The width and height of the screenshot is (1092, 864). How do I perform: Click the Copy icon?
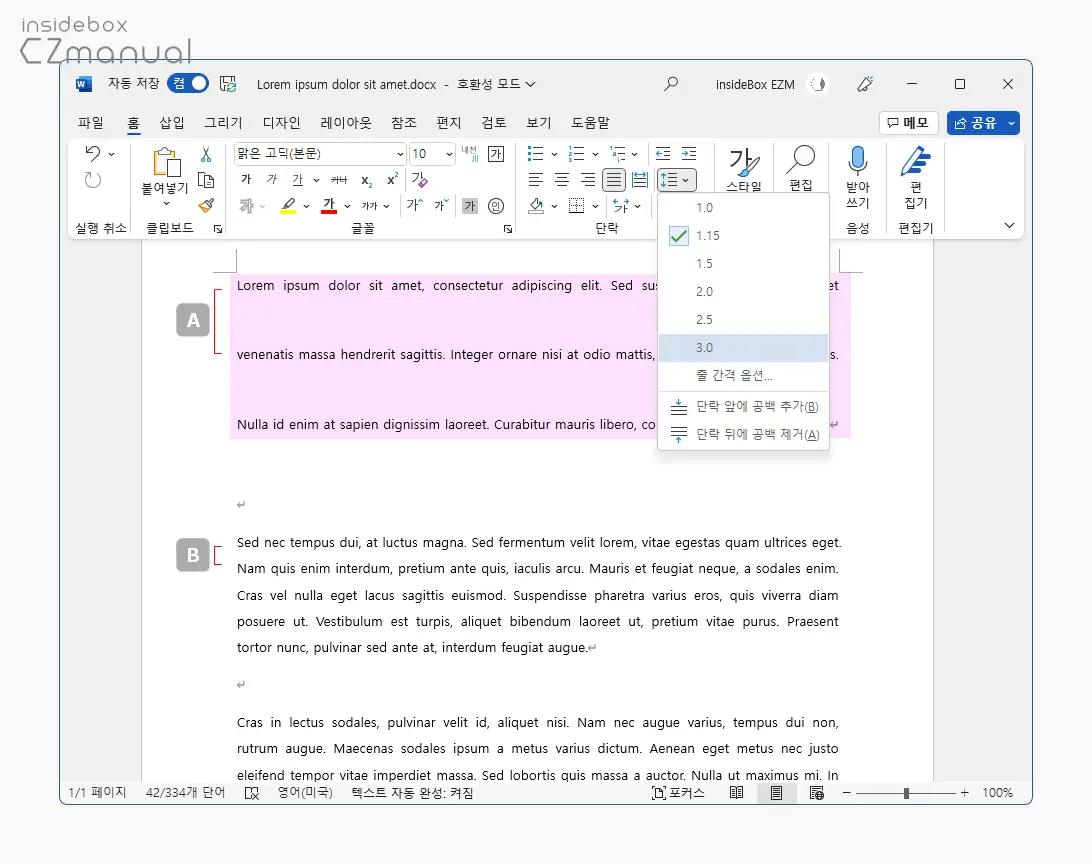tap(206, 180)
